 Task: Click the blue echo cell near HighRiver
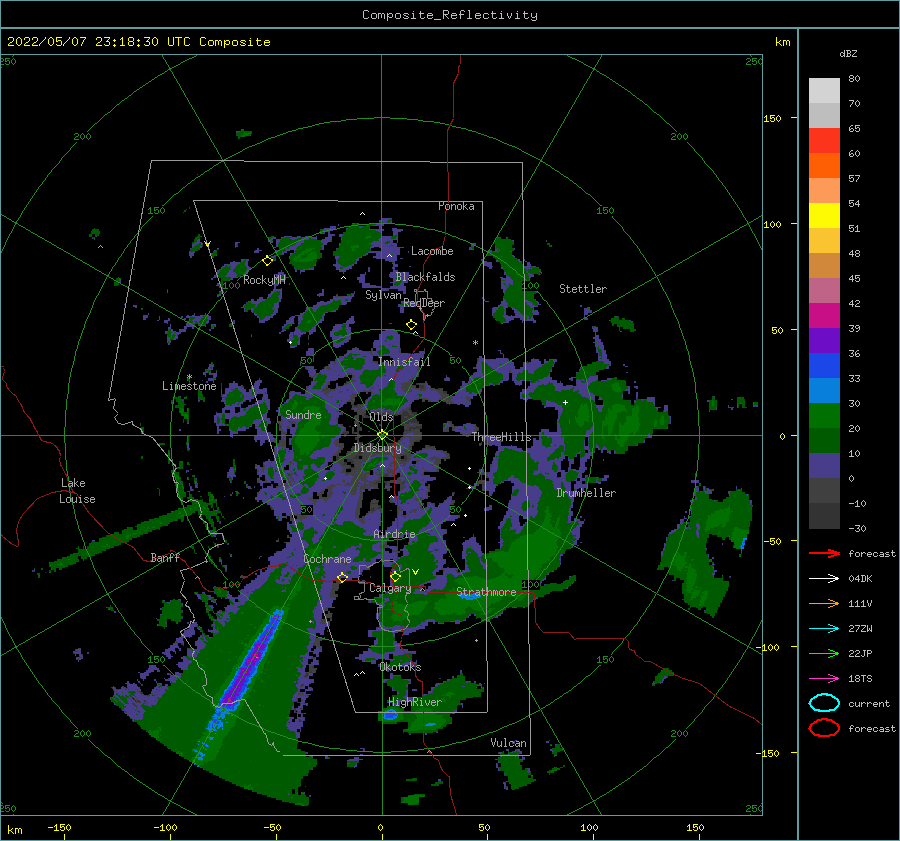point(390,715)
